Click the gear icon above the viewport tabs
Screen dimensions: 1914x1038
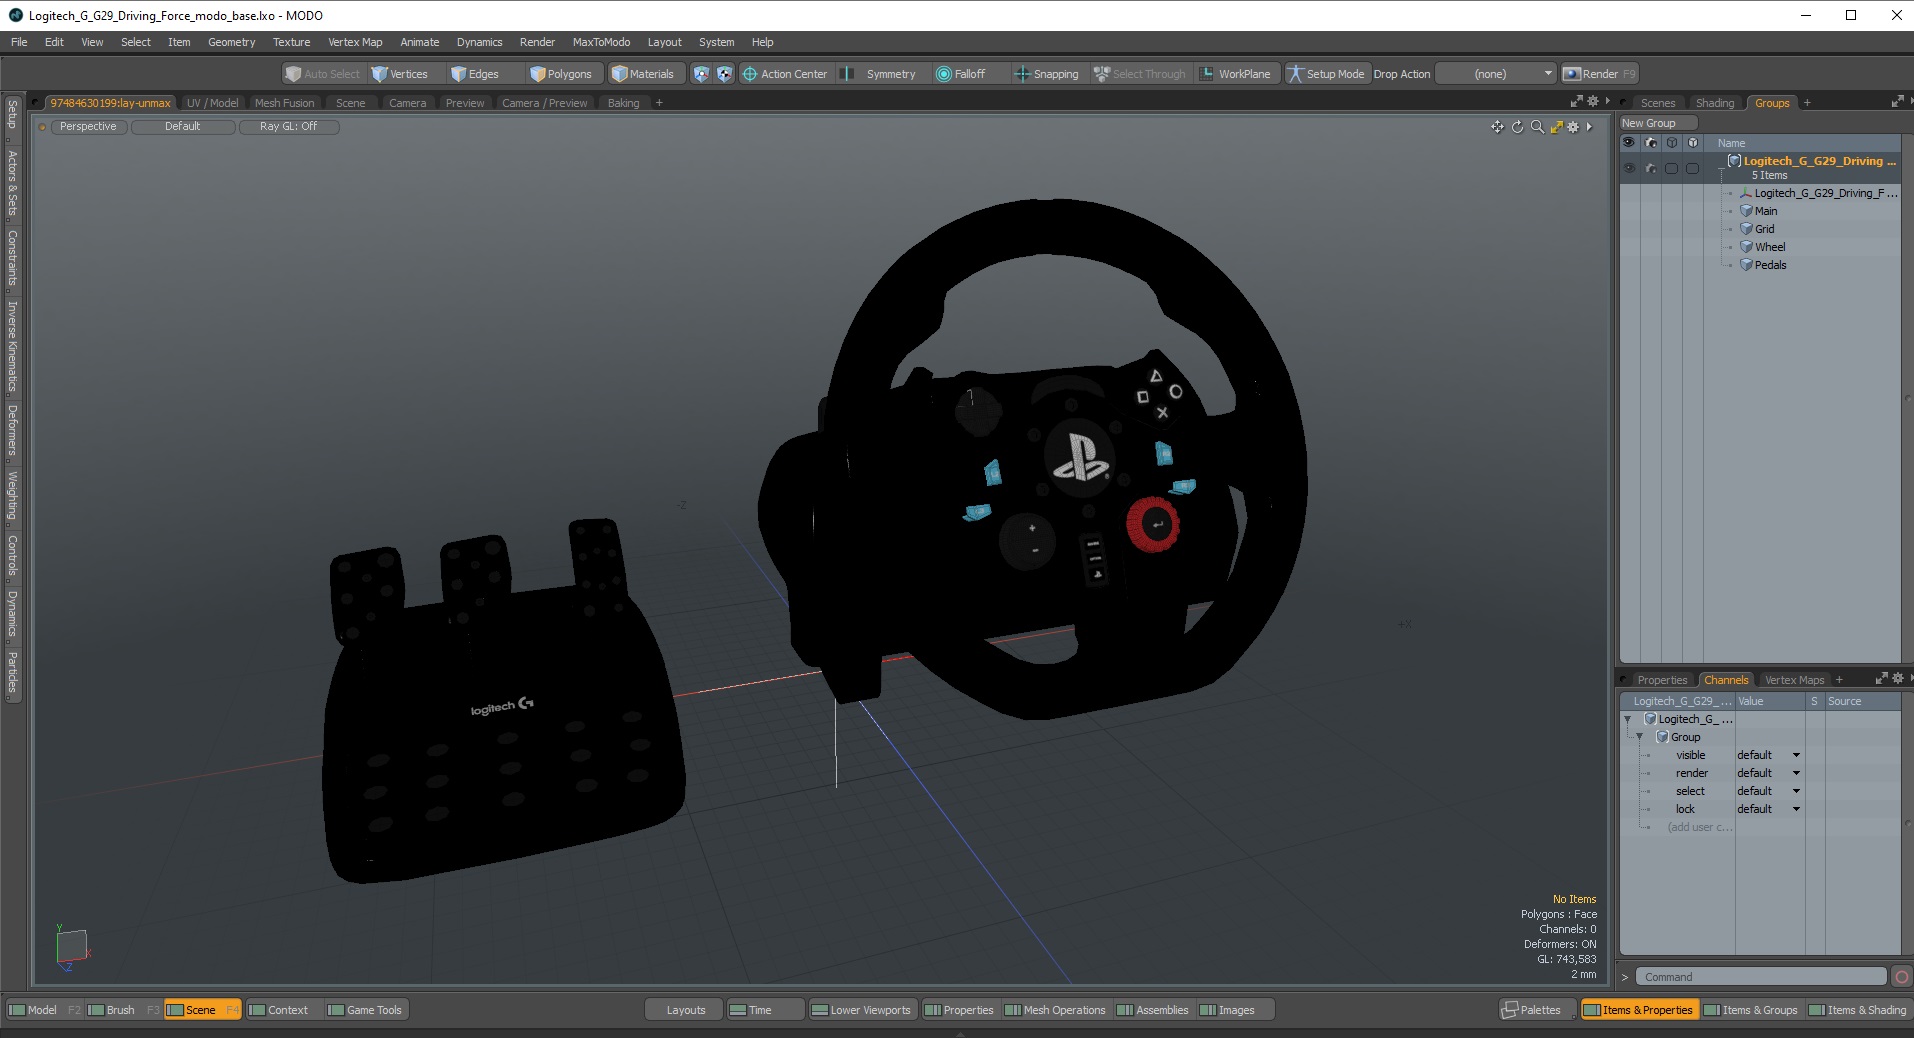point(1593,102)
